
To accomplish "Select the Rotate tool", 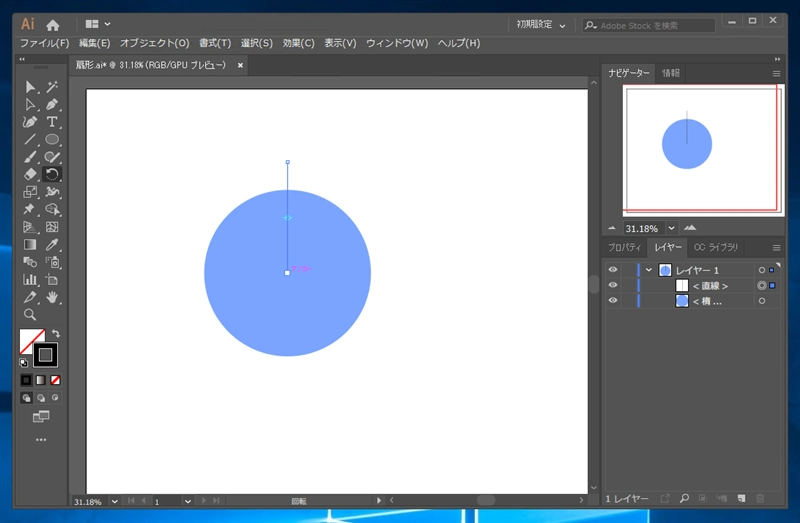I will [x=52, y=174].
